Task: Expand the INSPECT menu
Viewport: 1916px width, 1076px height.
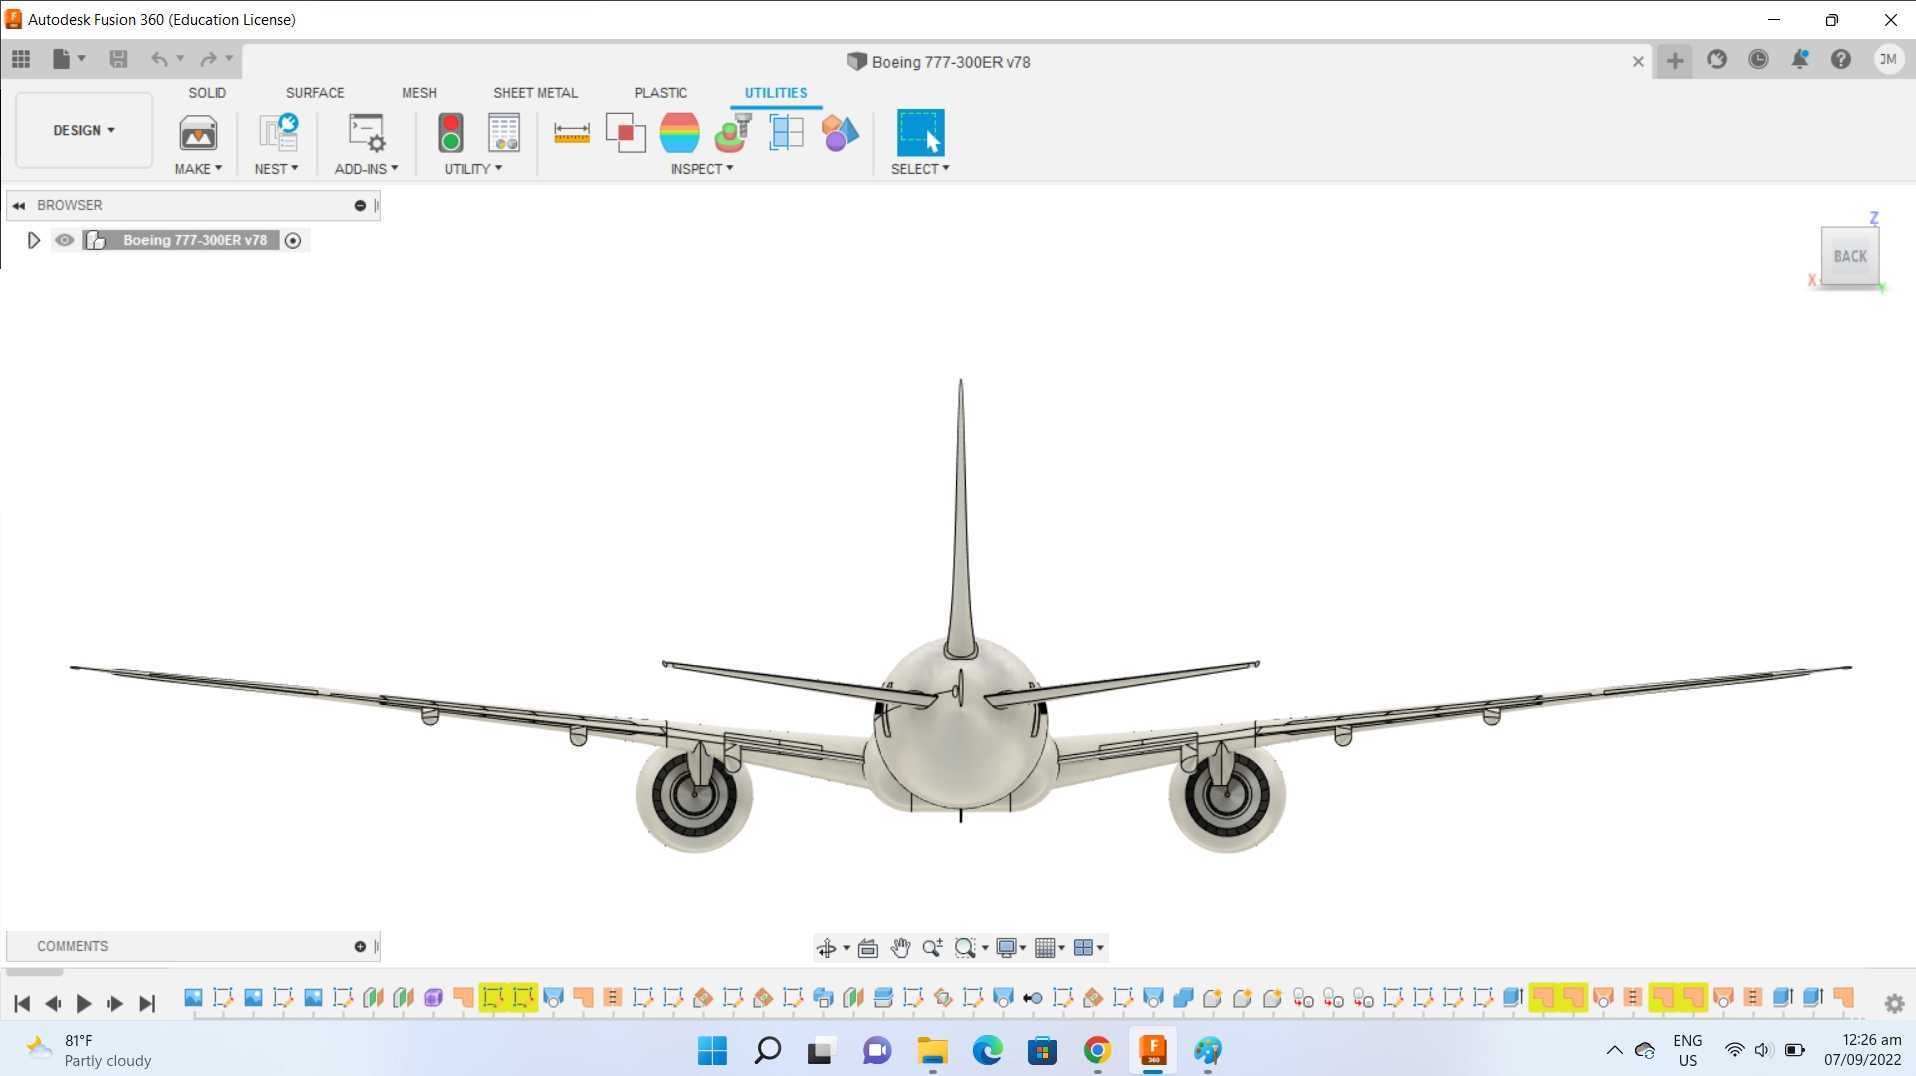Action: tap(702, 169)
